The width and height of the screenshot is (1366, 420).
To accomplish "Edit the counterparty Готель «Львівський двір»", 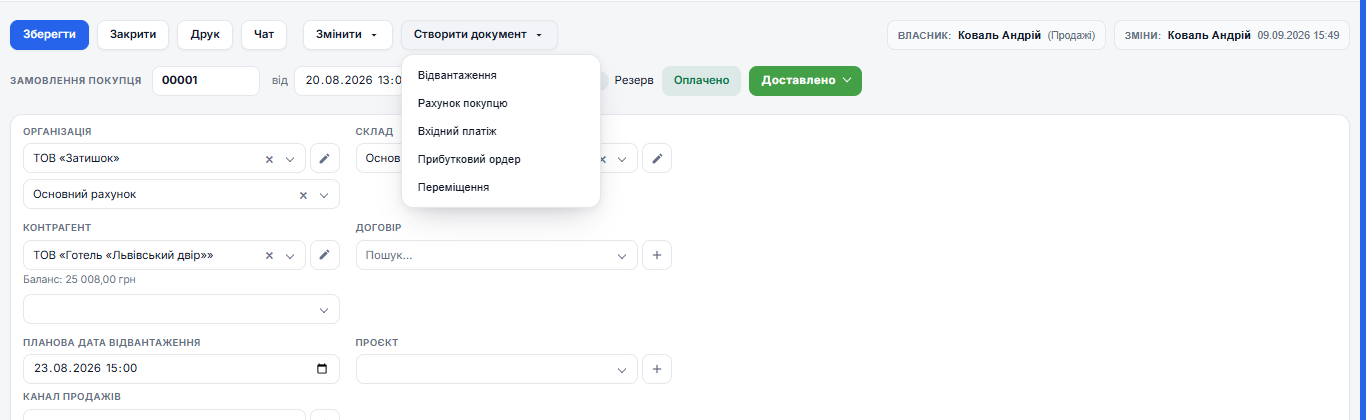I will pyautogui.click(x=324, y=255).
